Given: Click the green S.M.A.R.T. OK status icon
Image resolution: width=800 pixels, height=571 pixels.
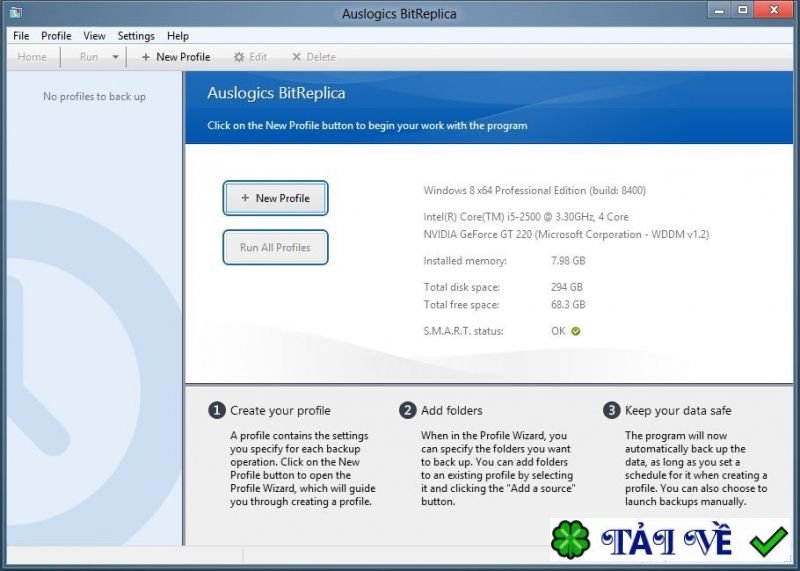Looking at the screenshot, I should pyautogui.click(x=576, y=331).
